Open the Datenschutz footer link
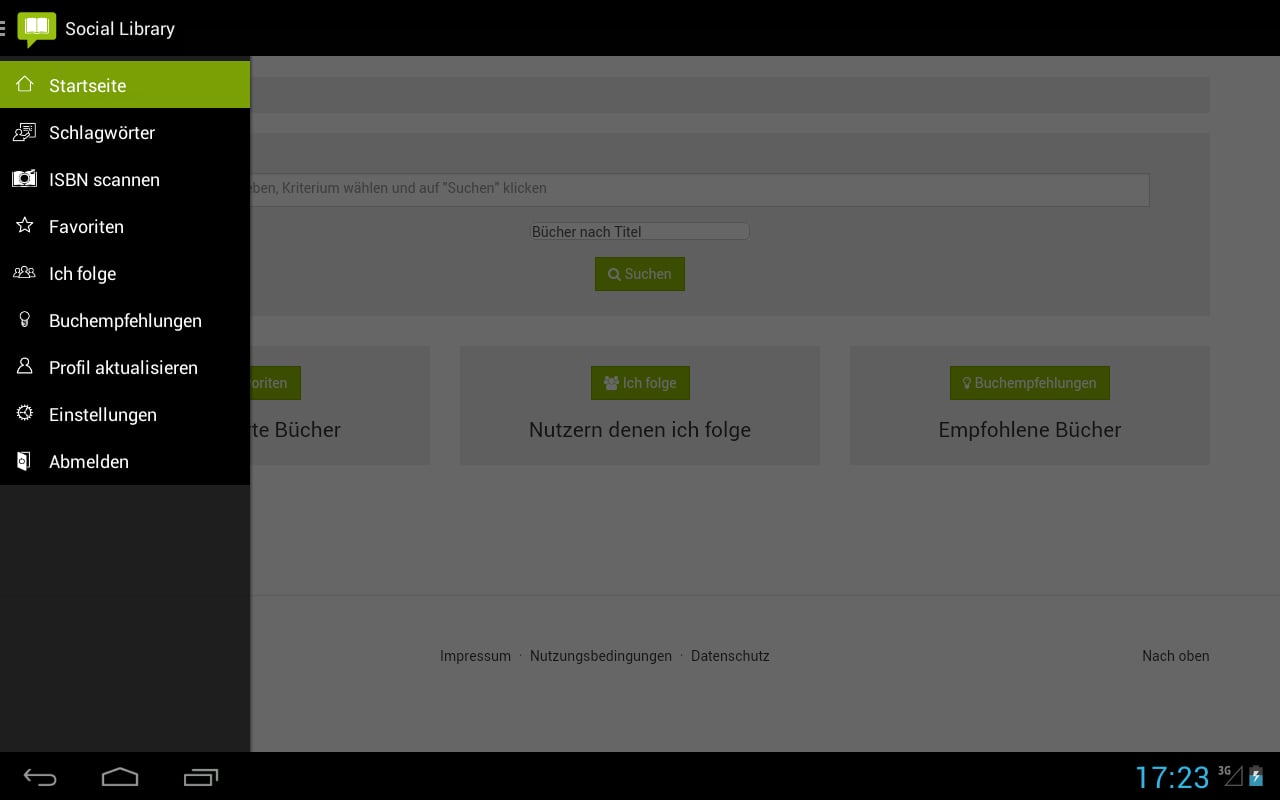 [x=730, y=656]
